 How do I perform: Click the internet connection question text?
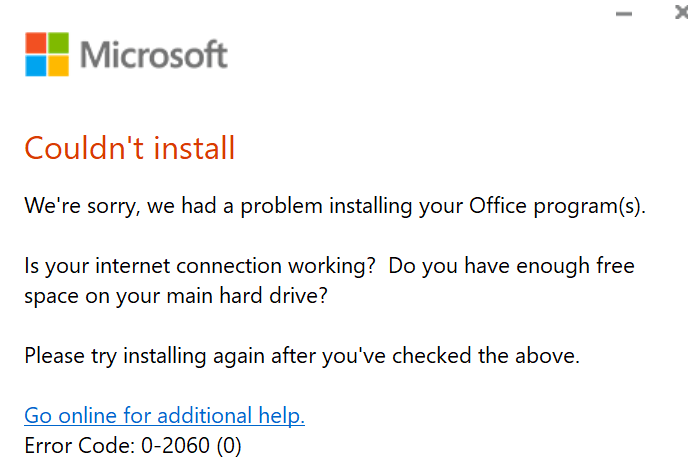tap(199, 267)
